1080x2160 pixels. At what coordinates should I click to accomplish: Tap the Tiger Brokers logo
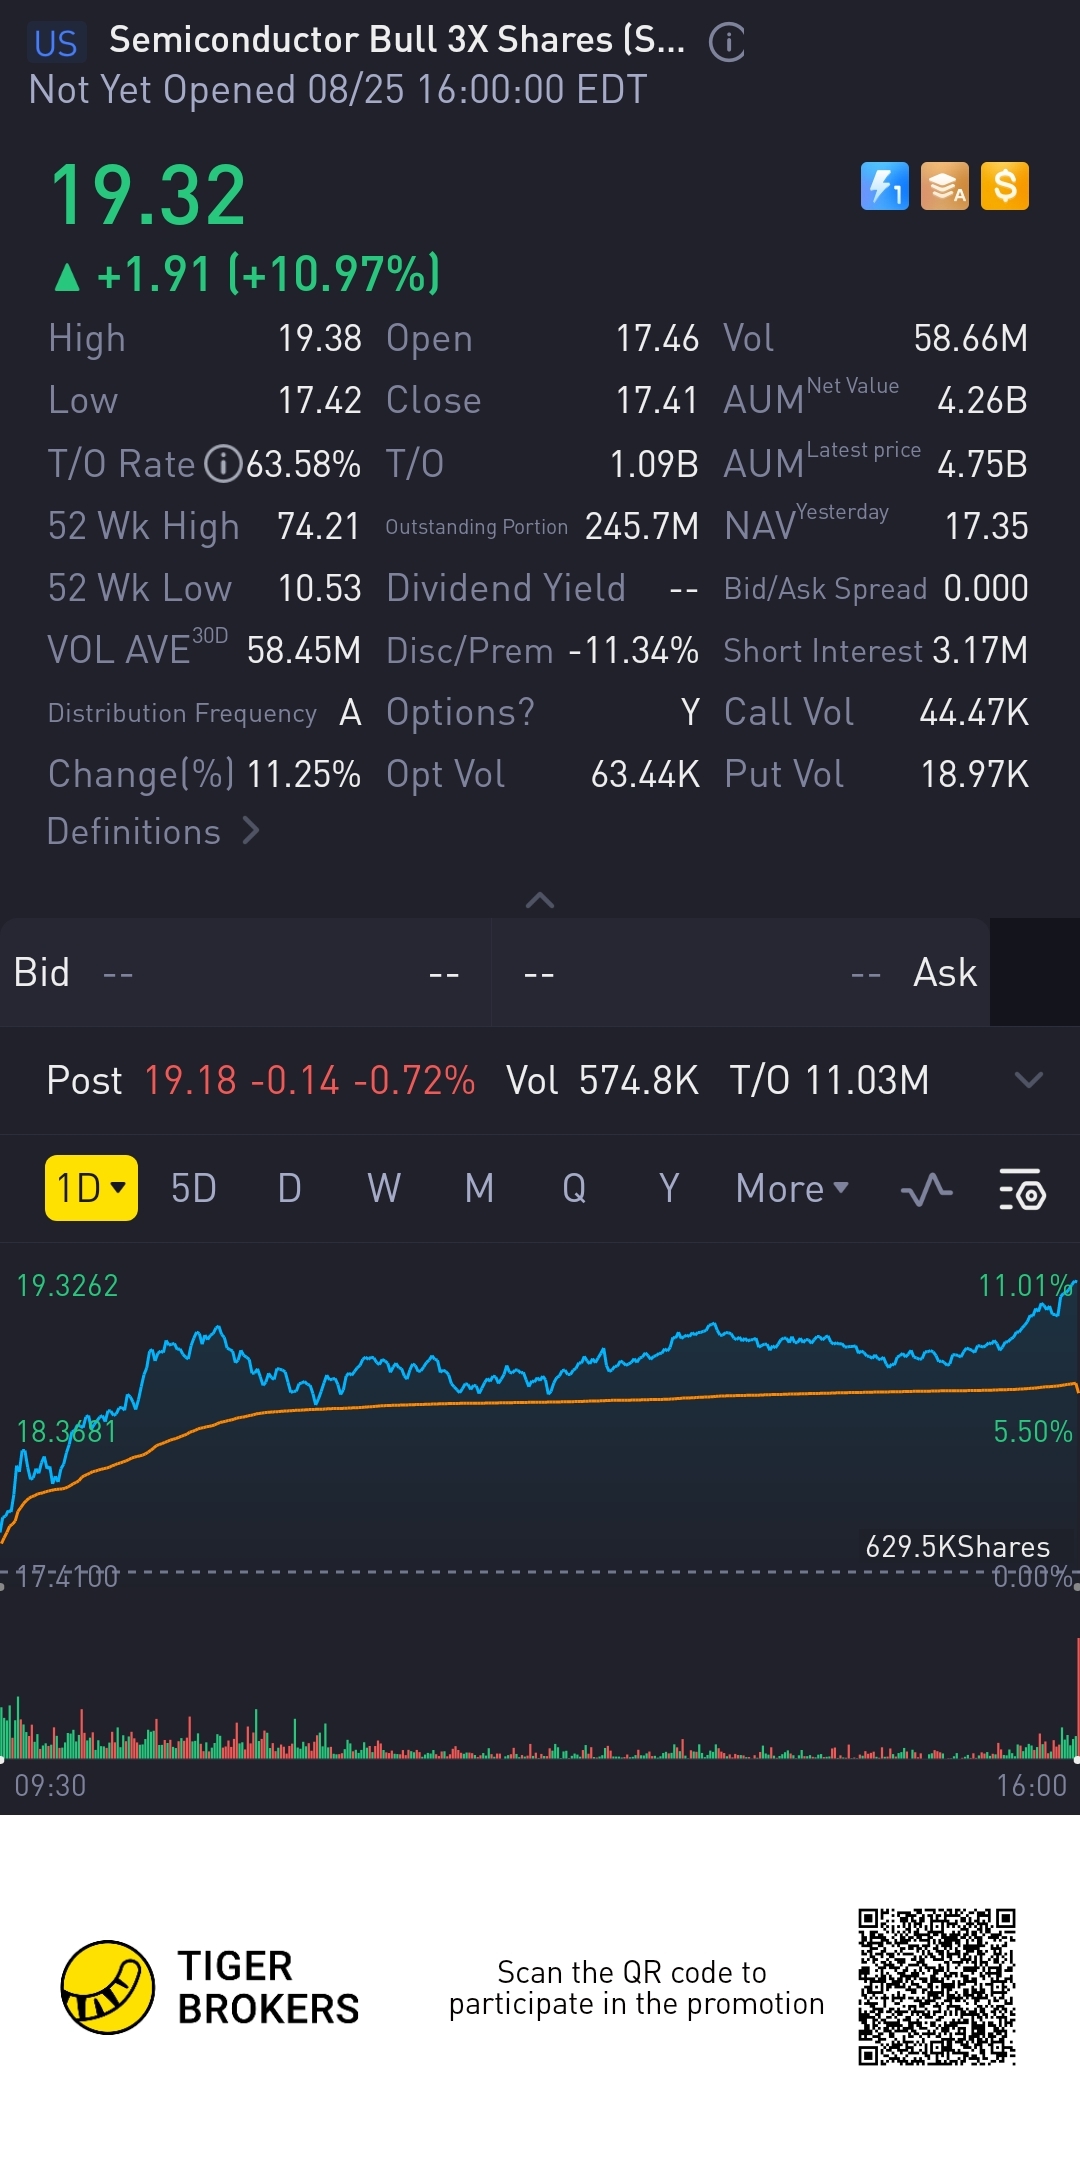coord(108,1987)
